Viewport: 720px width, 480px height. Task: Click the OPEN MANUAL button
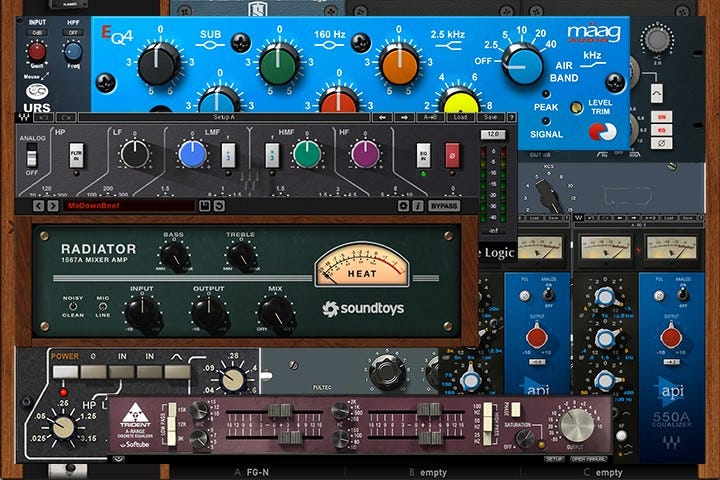pyautogui.click(x=589, y=459)
